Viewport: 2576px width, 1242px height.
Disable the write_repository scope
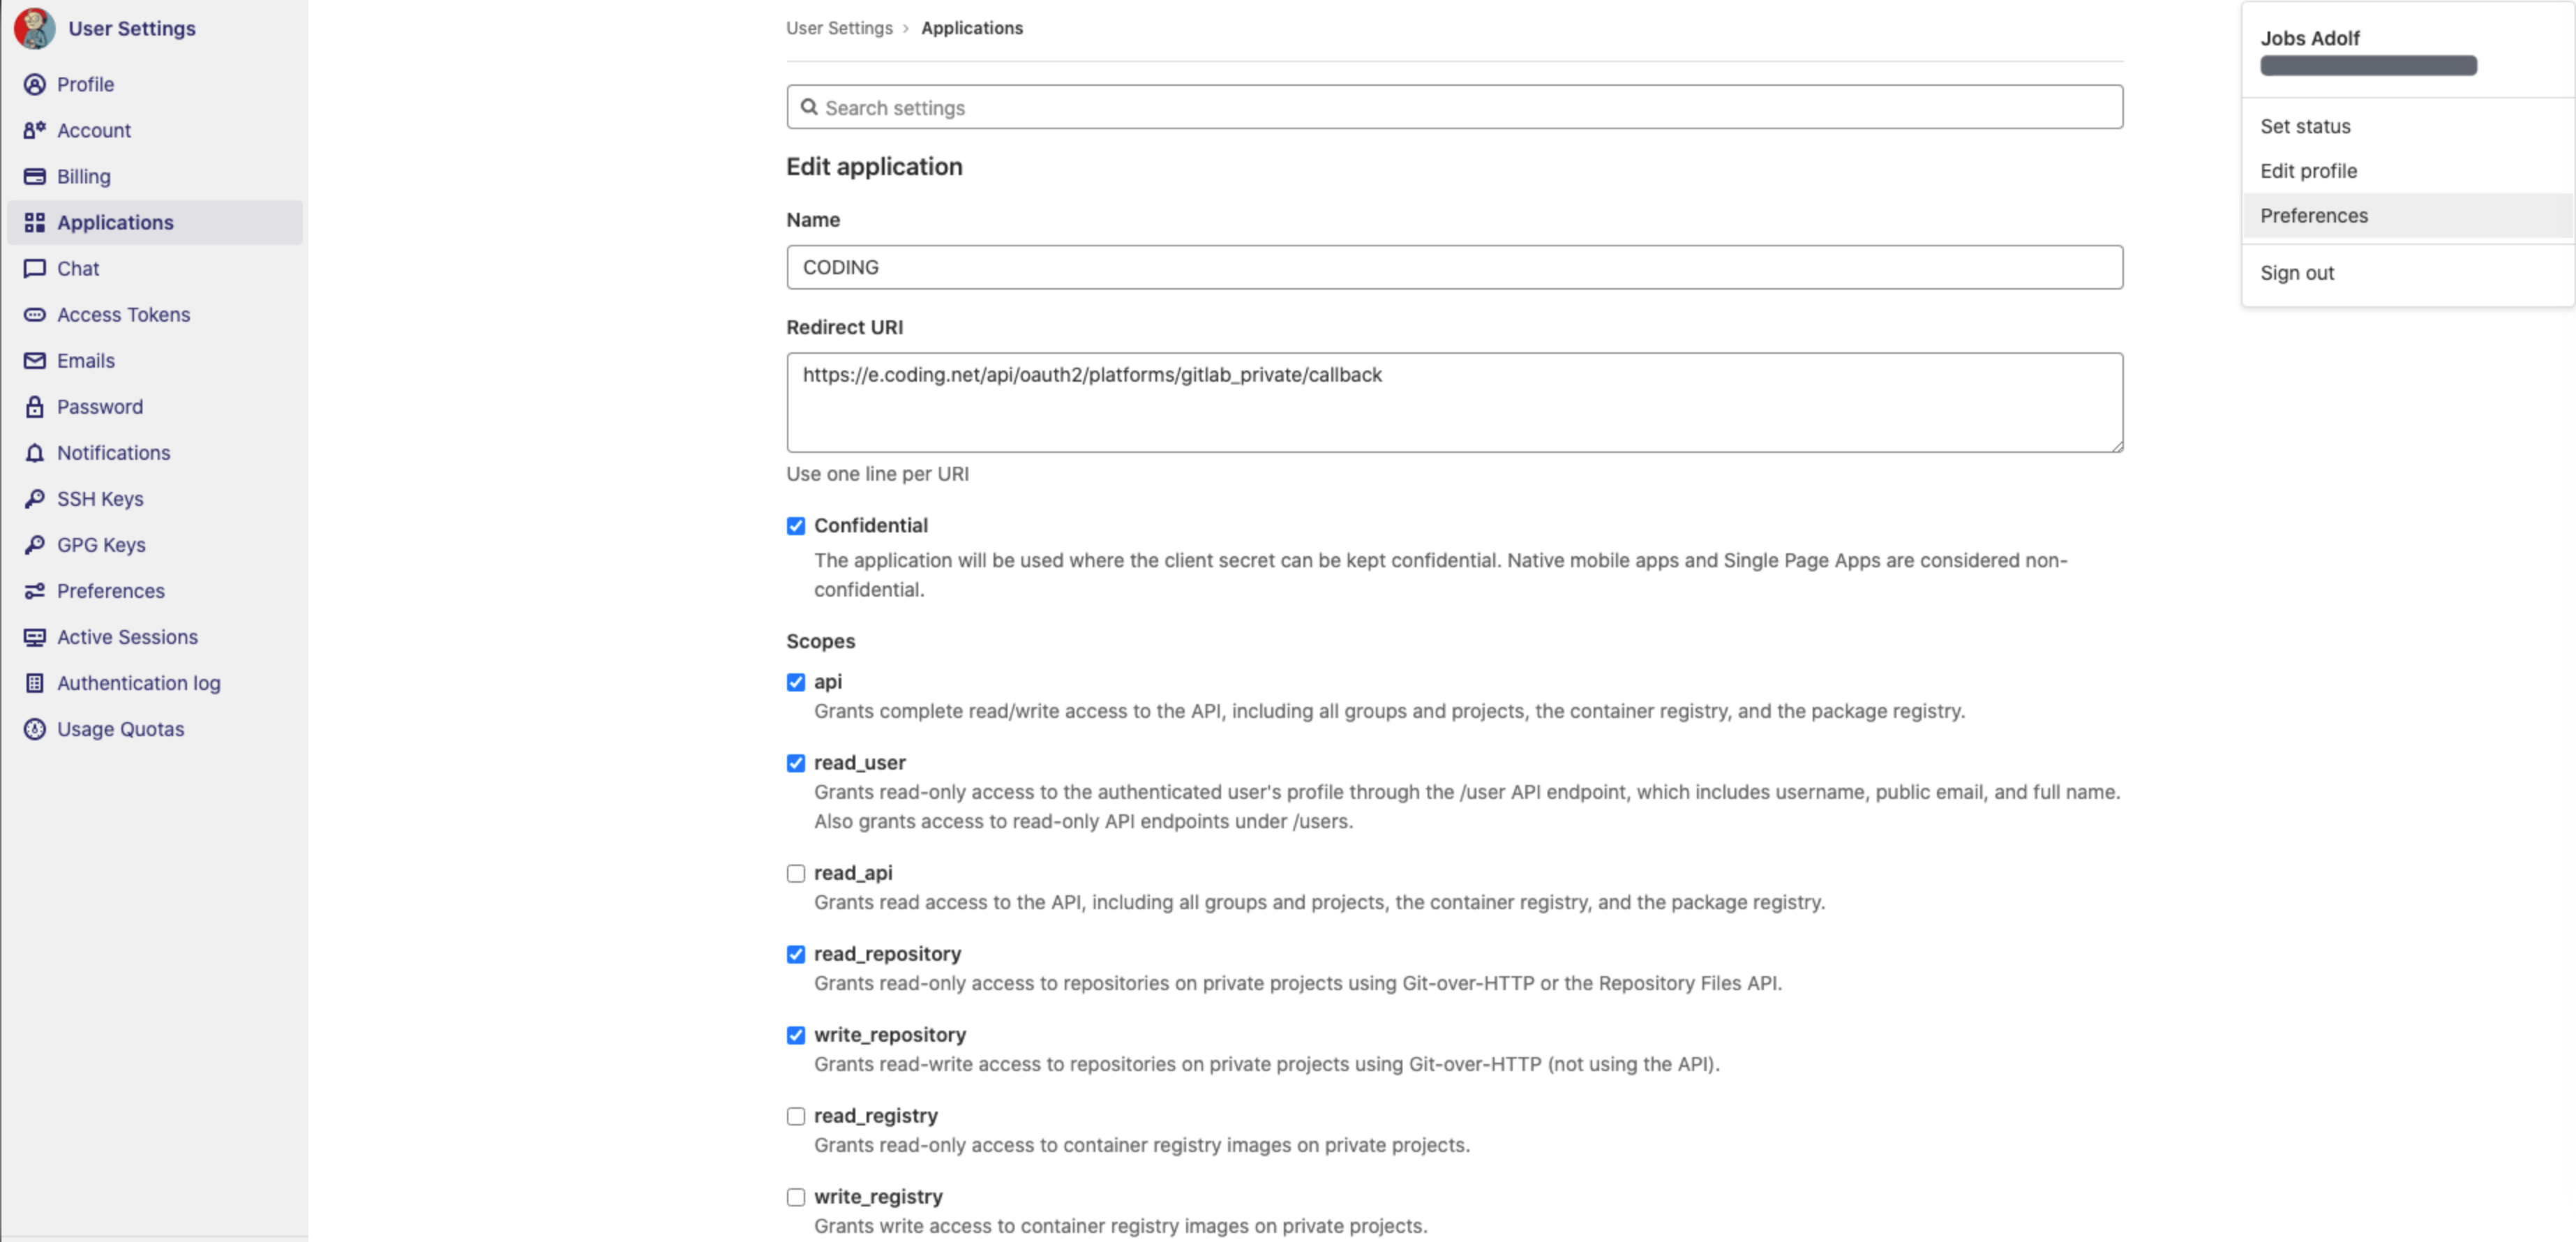pos(795,1035)
